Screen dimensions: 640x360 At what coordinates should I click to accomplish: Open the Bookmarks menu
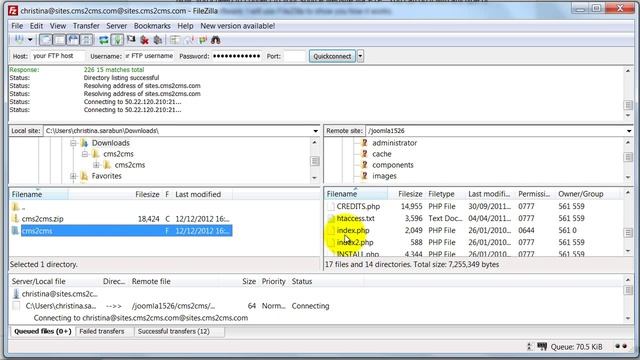click(152, 26)
